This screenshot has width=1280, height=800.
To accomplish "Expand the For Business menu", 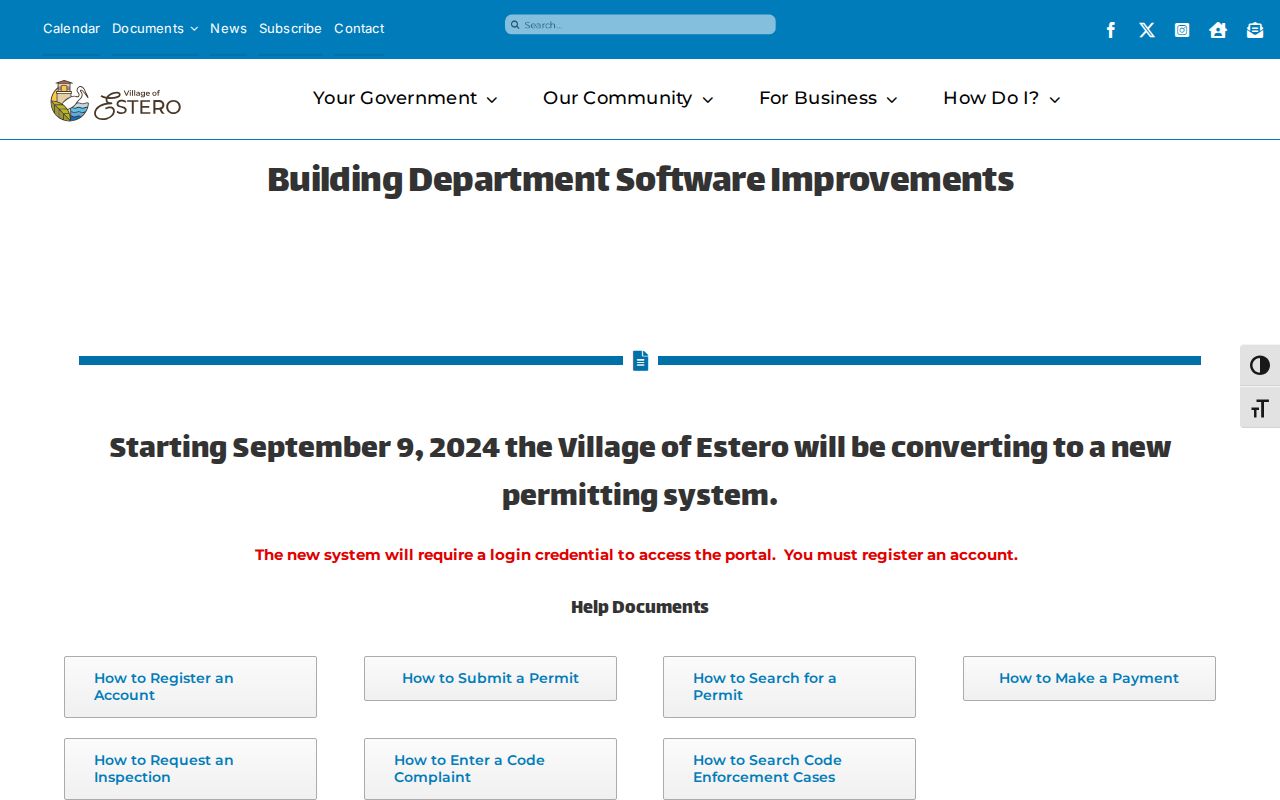I will (x=828, y=98).
